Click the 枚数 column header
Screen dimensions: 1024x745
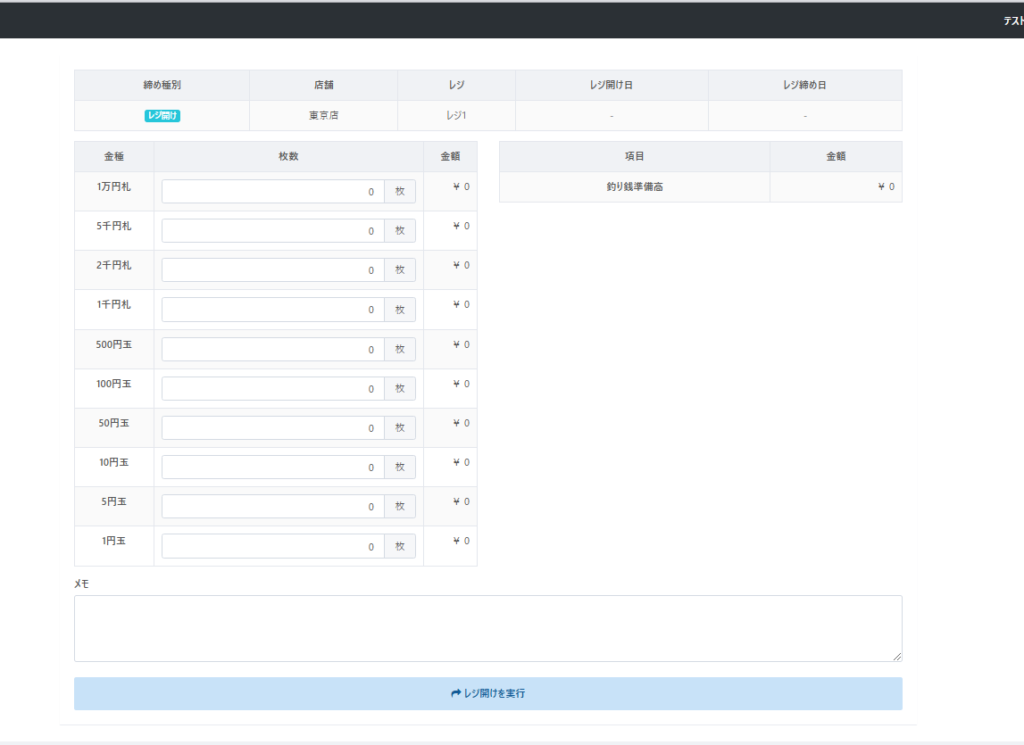pyautogui.click(x=288, y=157)
